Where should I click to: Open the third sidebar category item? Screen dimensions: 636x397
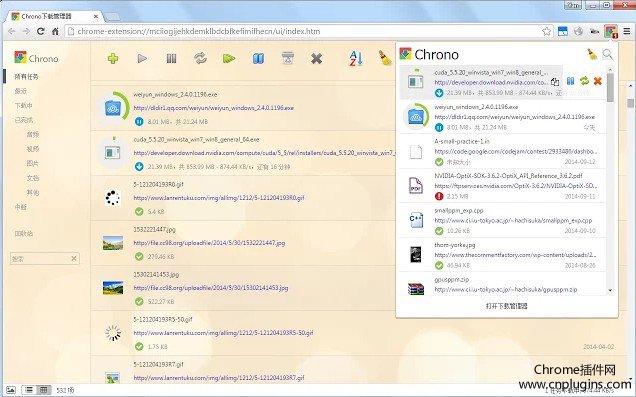[24, 105]
